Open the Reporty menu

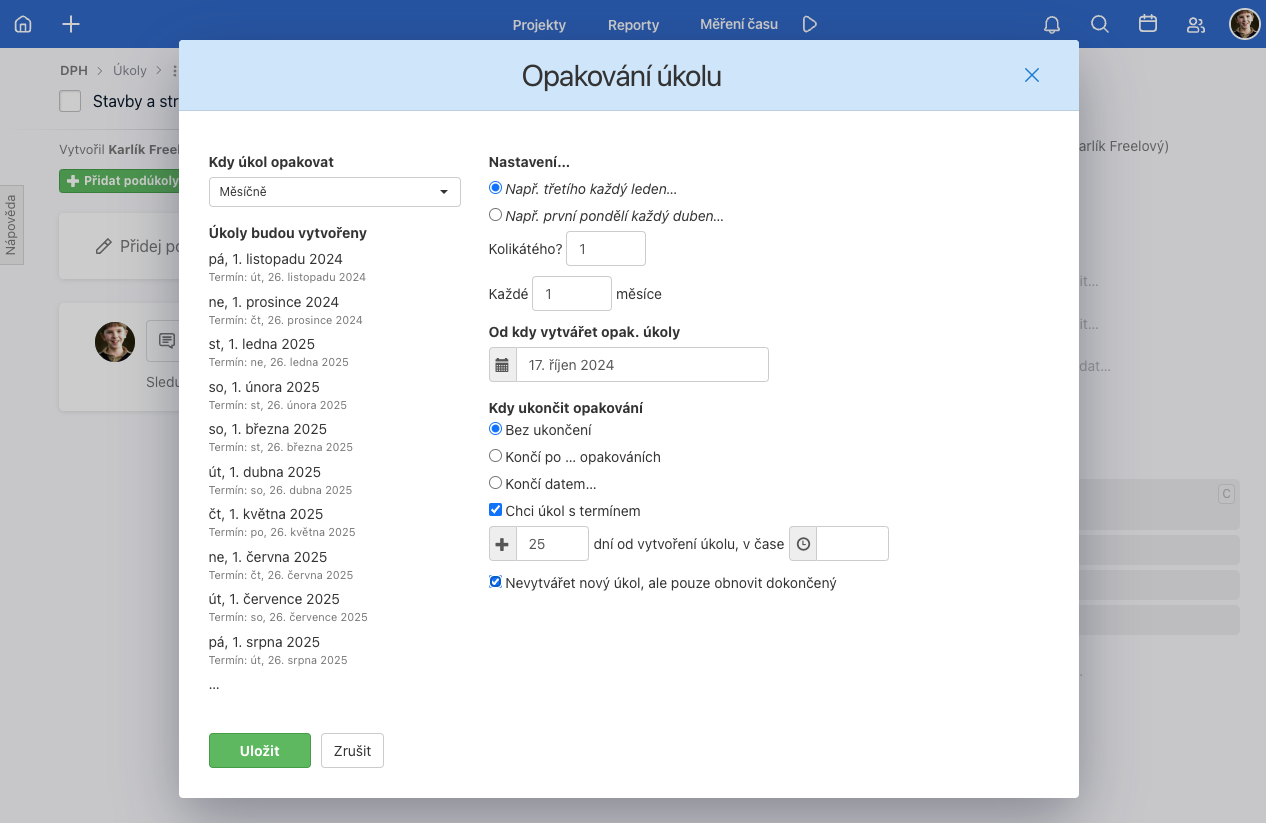pos(633,25)
